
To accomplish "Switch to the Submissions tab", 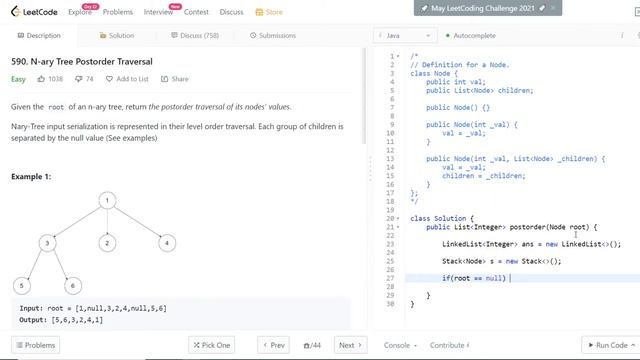I will click(273, 36).
